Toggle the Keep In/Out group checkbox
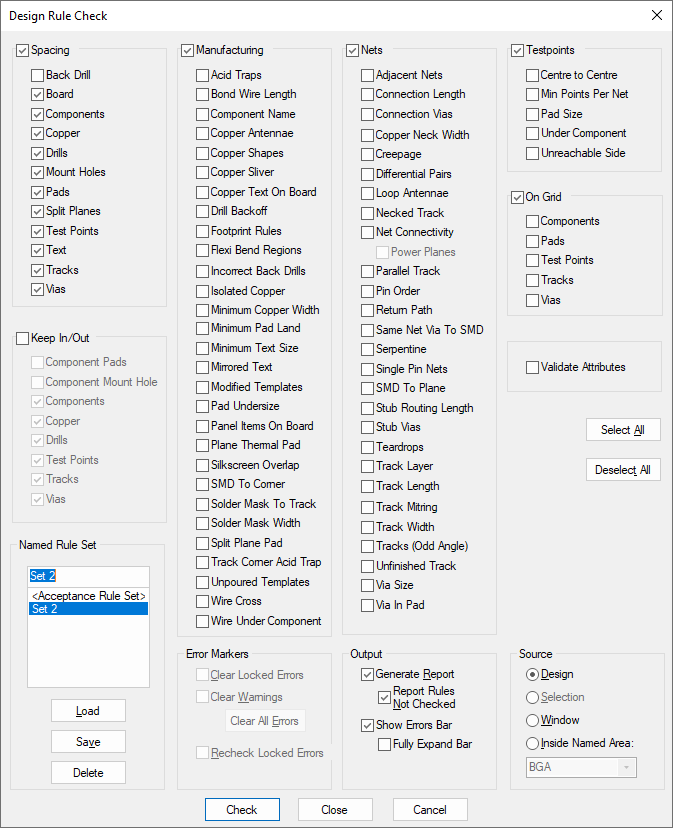Image resolution: width=673 pixels, height=828 pixels. point(23,339)
